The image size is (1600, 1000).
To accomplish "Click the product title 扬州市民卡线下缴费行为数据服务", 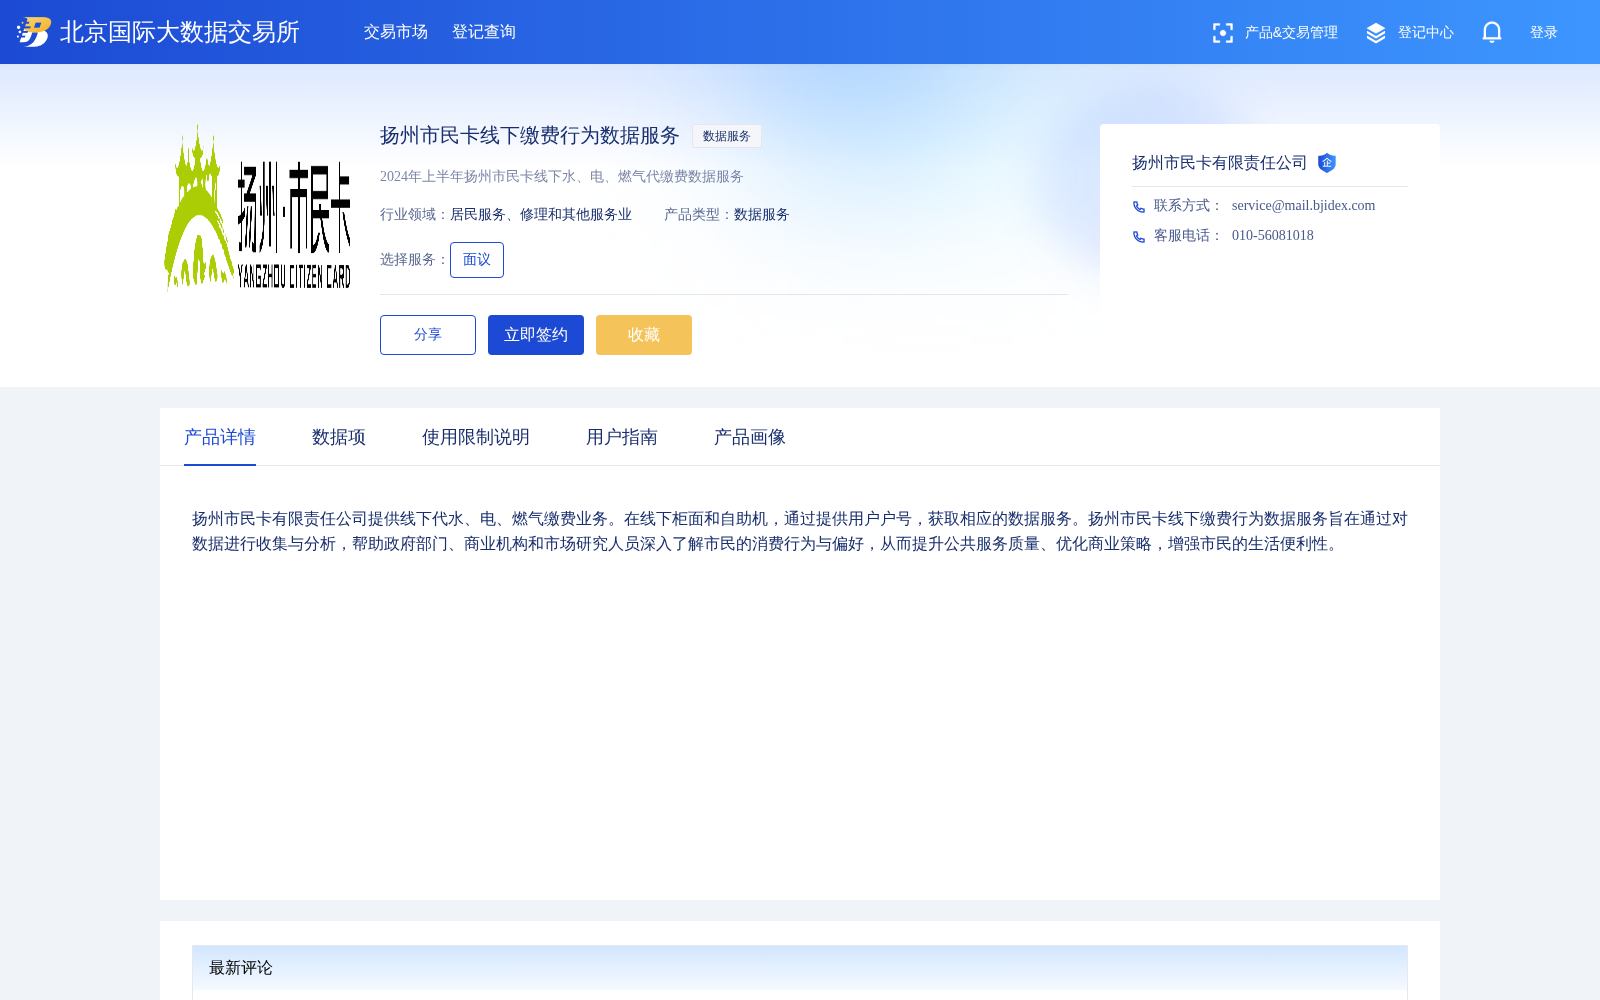I will pos(530,136).
